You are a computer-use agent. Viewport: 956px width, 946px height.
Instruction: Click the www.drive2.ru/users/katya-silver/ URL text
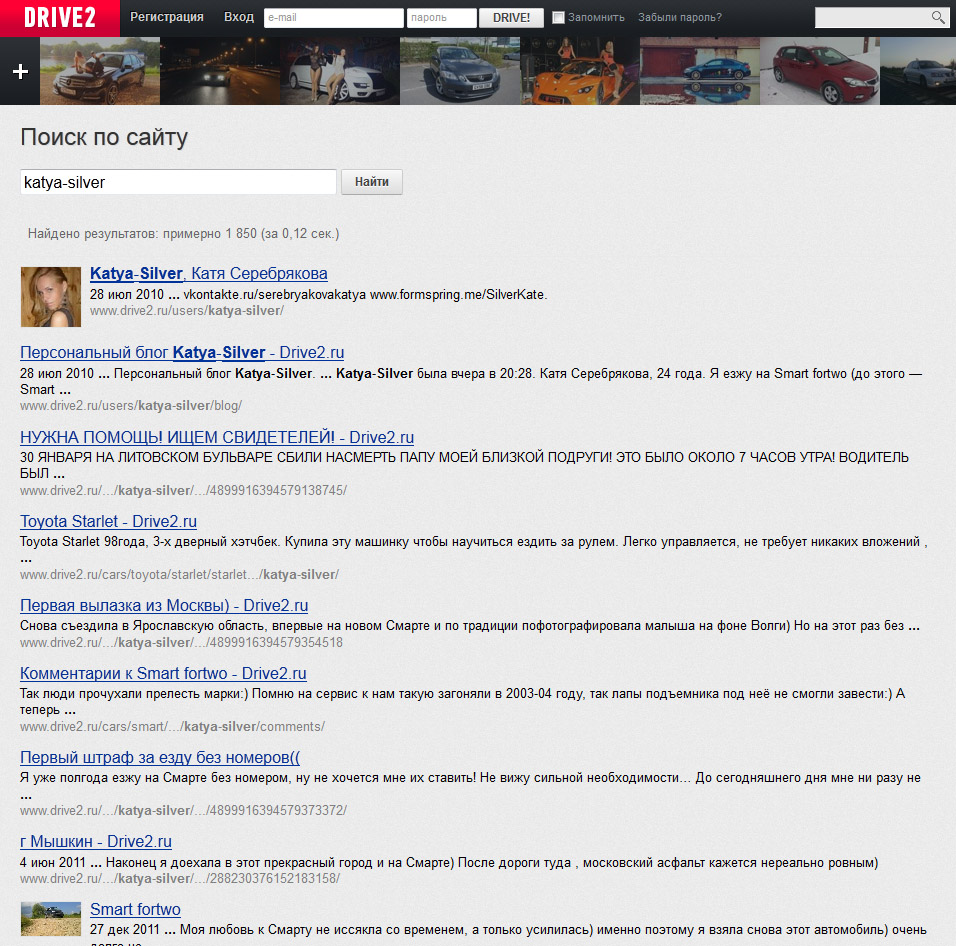pyautogui.click(x=187, y=311)
